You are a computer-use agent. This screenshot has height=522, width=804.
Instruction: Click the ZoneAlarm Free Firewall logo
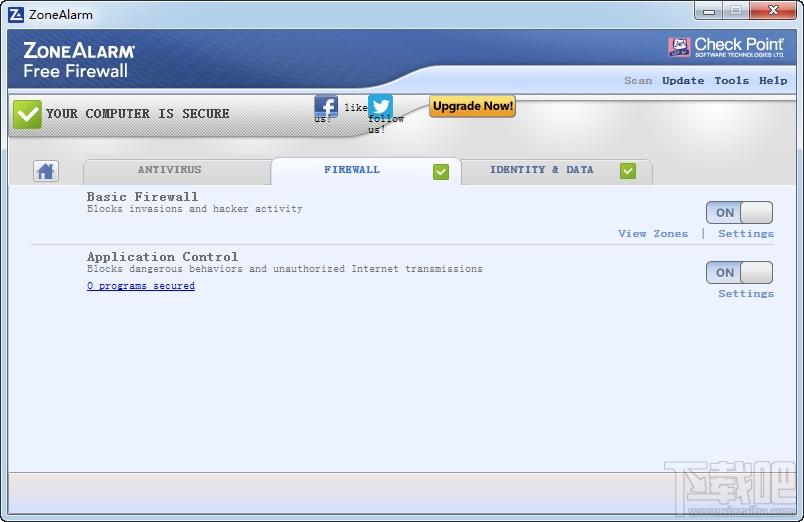pyautogui.click(x=79, y=60)
